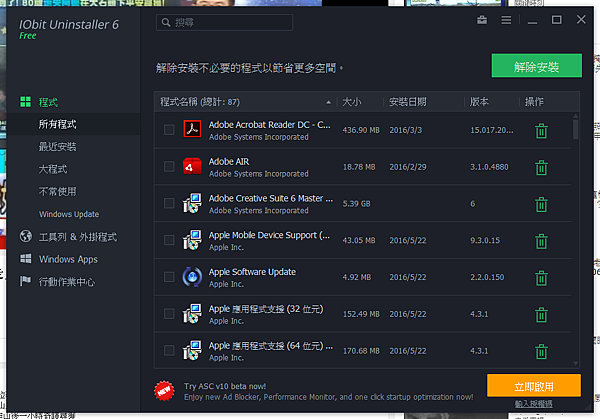Click the scrollbar up arrow of program list
The height and width of the screenshot is (419, 600).
click(x=576, y=116)
